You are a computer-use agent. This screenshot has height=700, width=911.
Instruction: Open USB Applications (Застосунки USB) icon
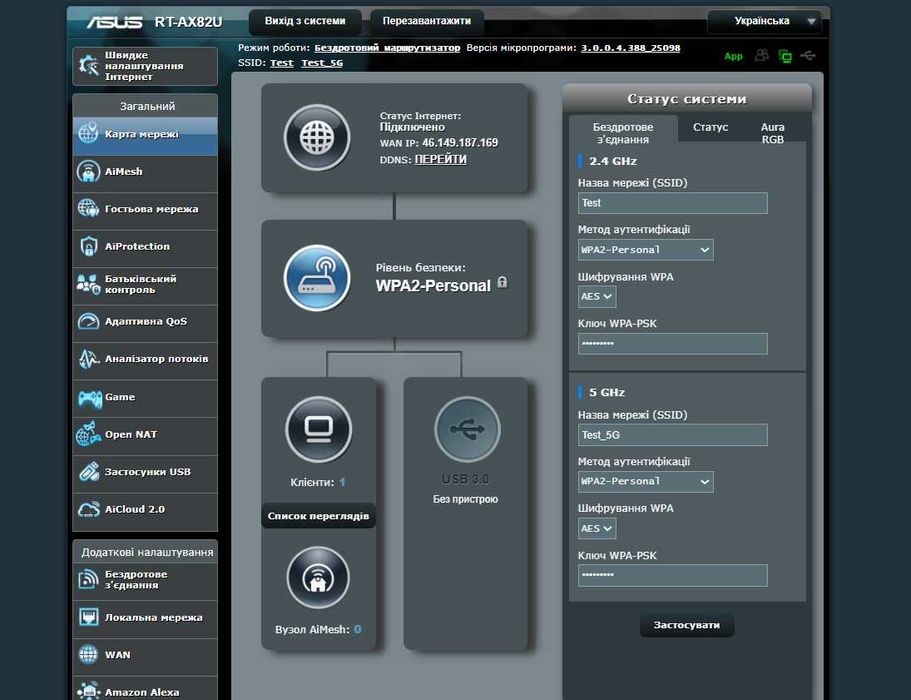click(88, 472)
